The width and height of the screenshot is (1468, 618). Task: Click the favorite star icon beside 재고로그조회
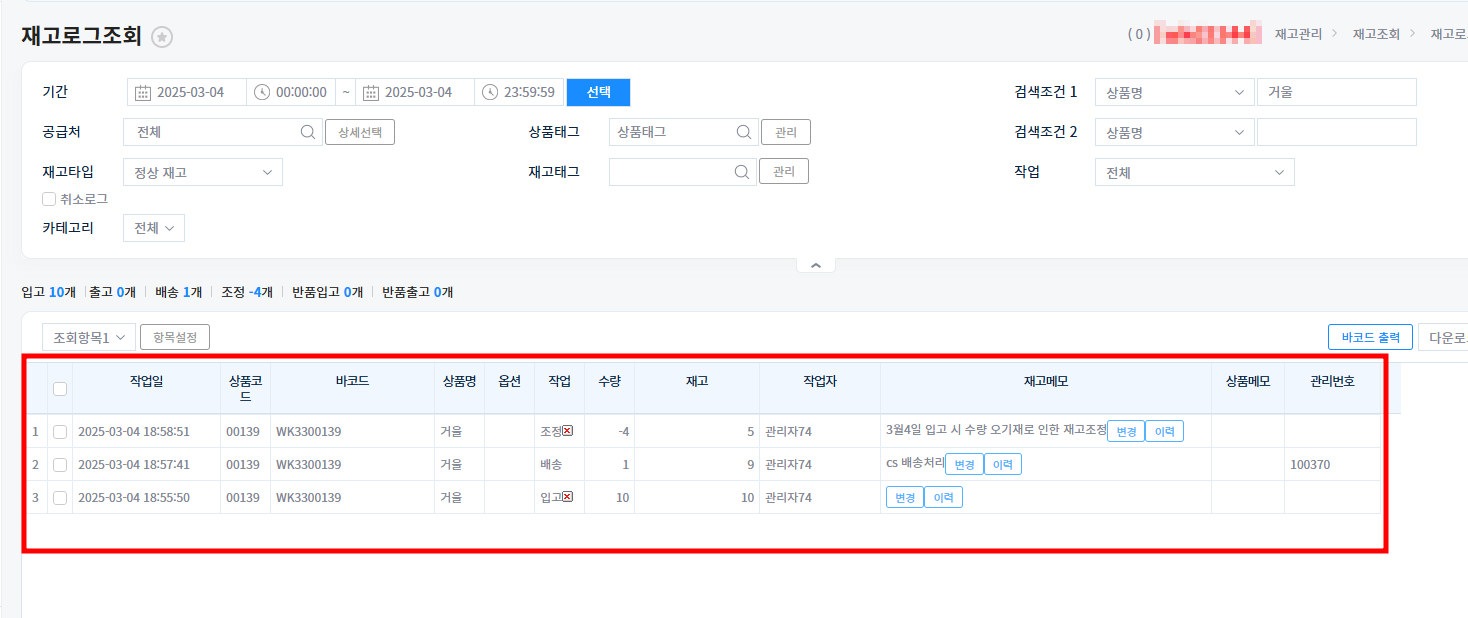click(x=162, y=37)
